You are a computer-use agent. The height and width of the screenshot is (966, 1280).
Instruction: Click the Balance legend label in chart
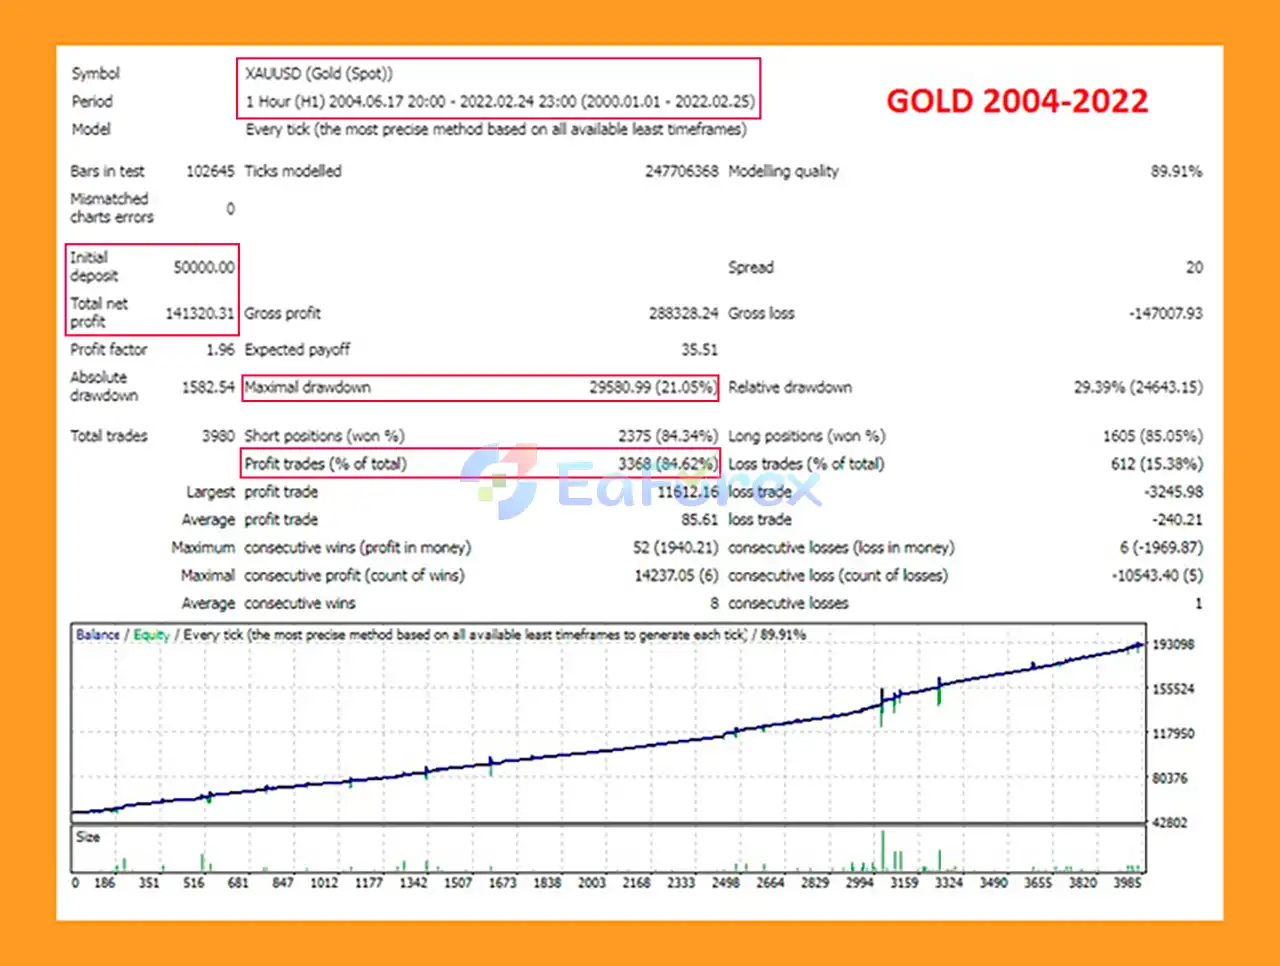click(98, 635)
